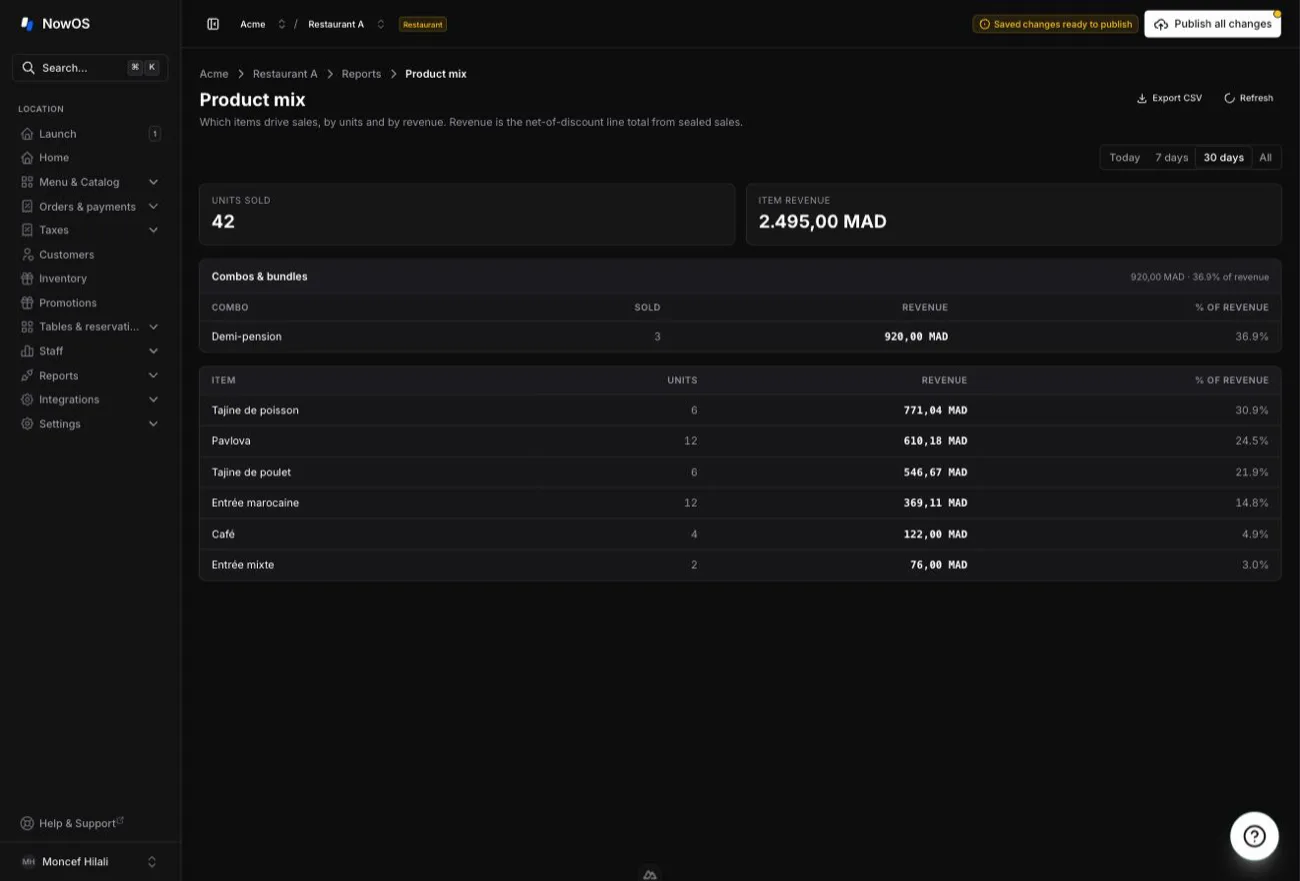
Task: Click the Pavlova item row
Action: pyautogui.click(x=740, y=441)
